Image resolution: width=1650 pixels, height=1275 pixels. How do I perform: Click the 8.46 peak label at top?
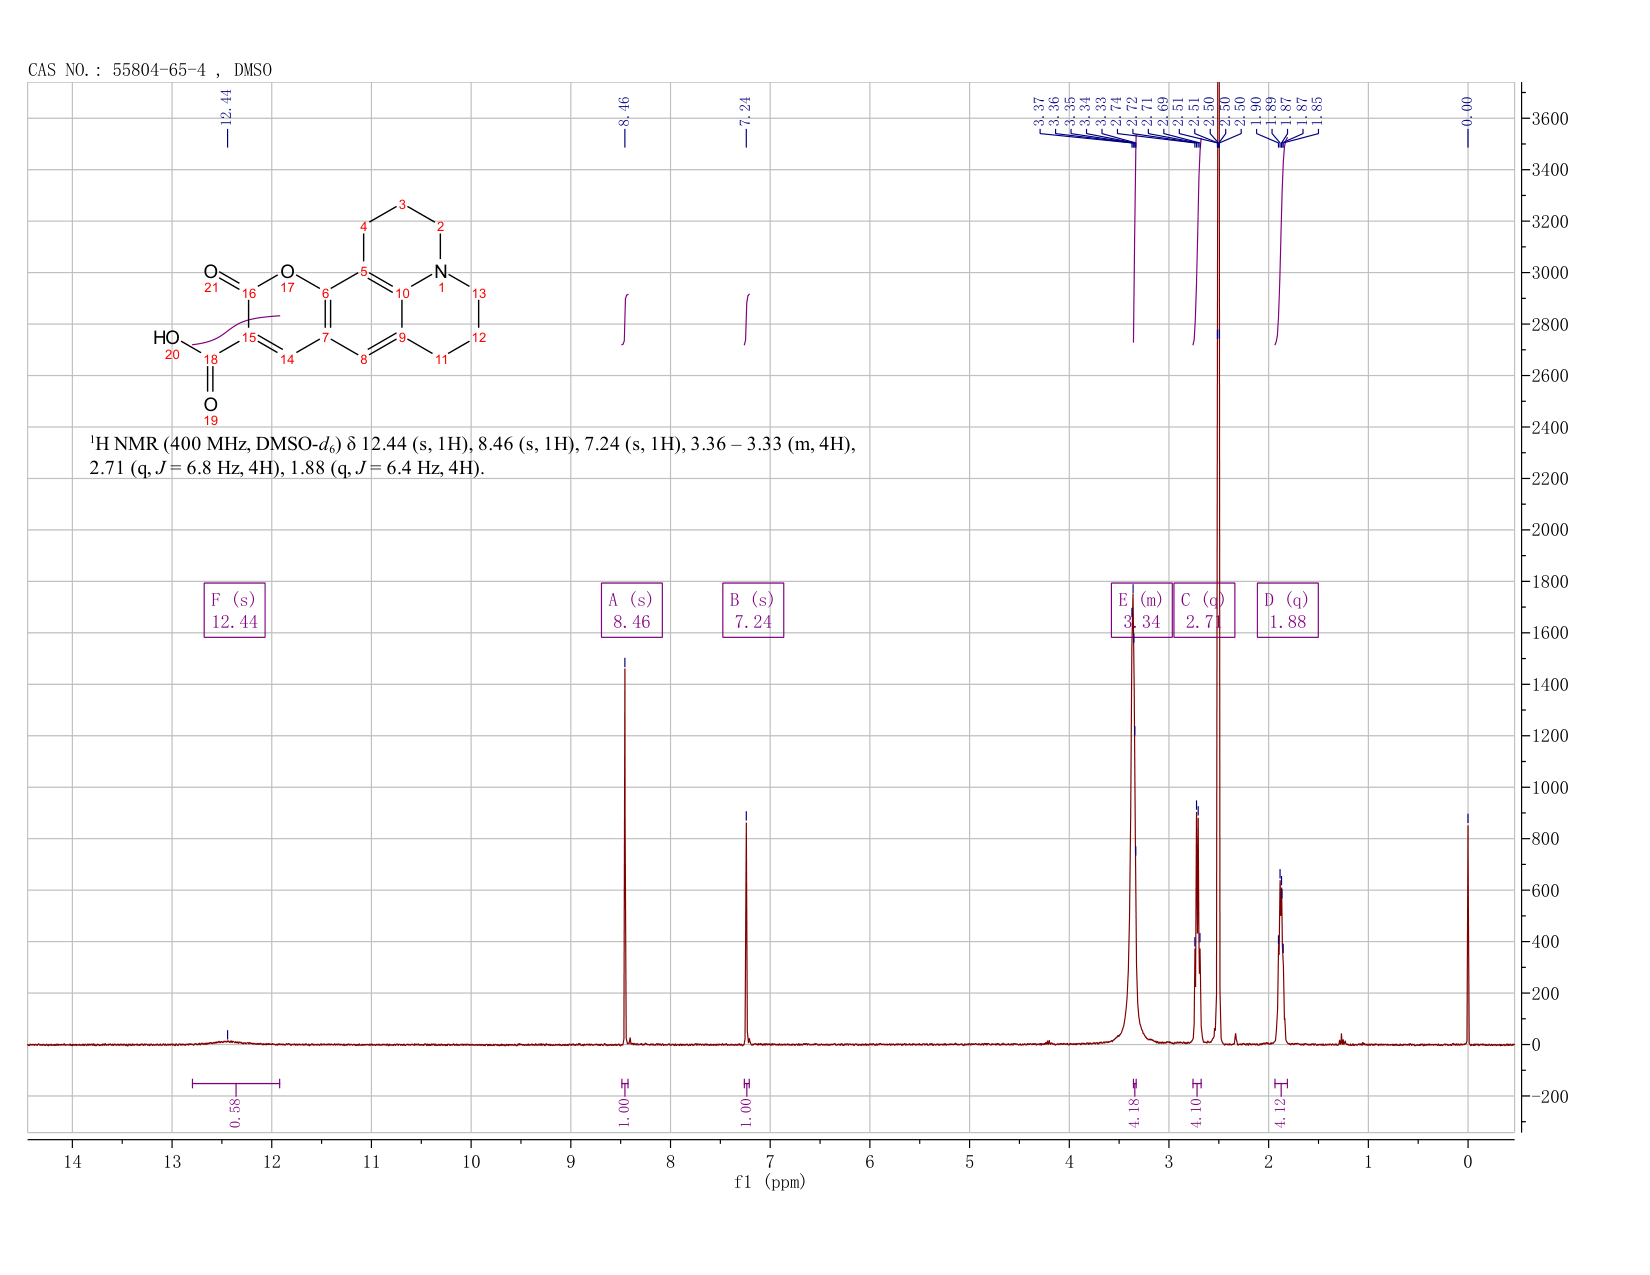624,110
